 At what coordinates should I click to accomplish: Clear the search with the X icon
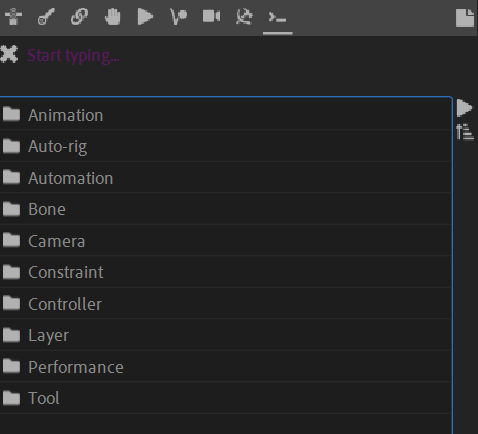point(9,55)
